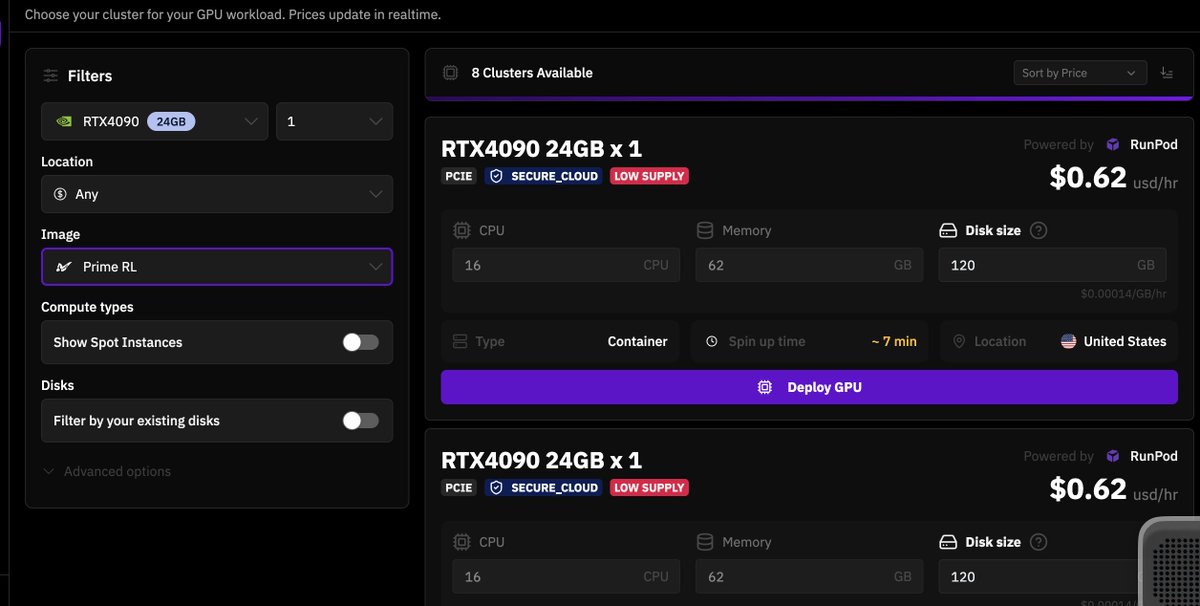This screenshot has height=606, width=1200.
Task: Click the United States flag icon
Action: click(1068, 342)
